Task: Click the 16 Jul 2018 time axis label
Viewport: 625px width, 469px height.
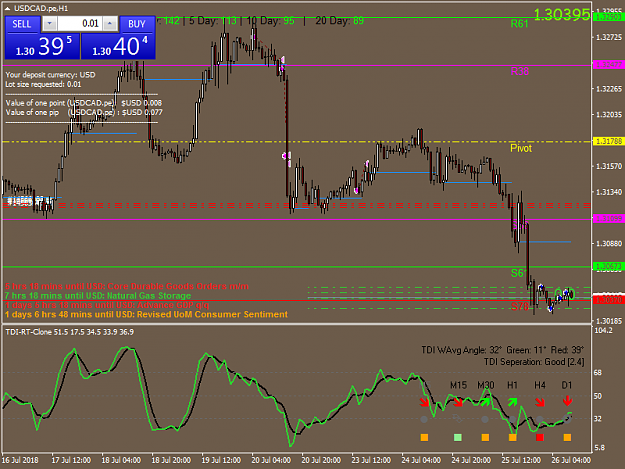Action: coord(20,460)
